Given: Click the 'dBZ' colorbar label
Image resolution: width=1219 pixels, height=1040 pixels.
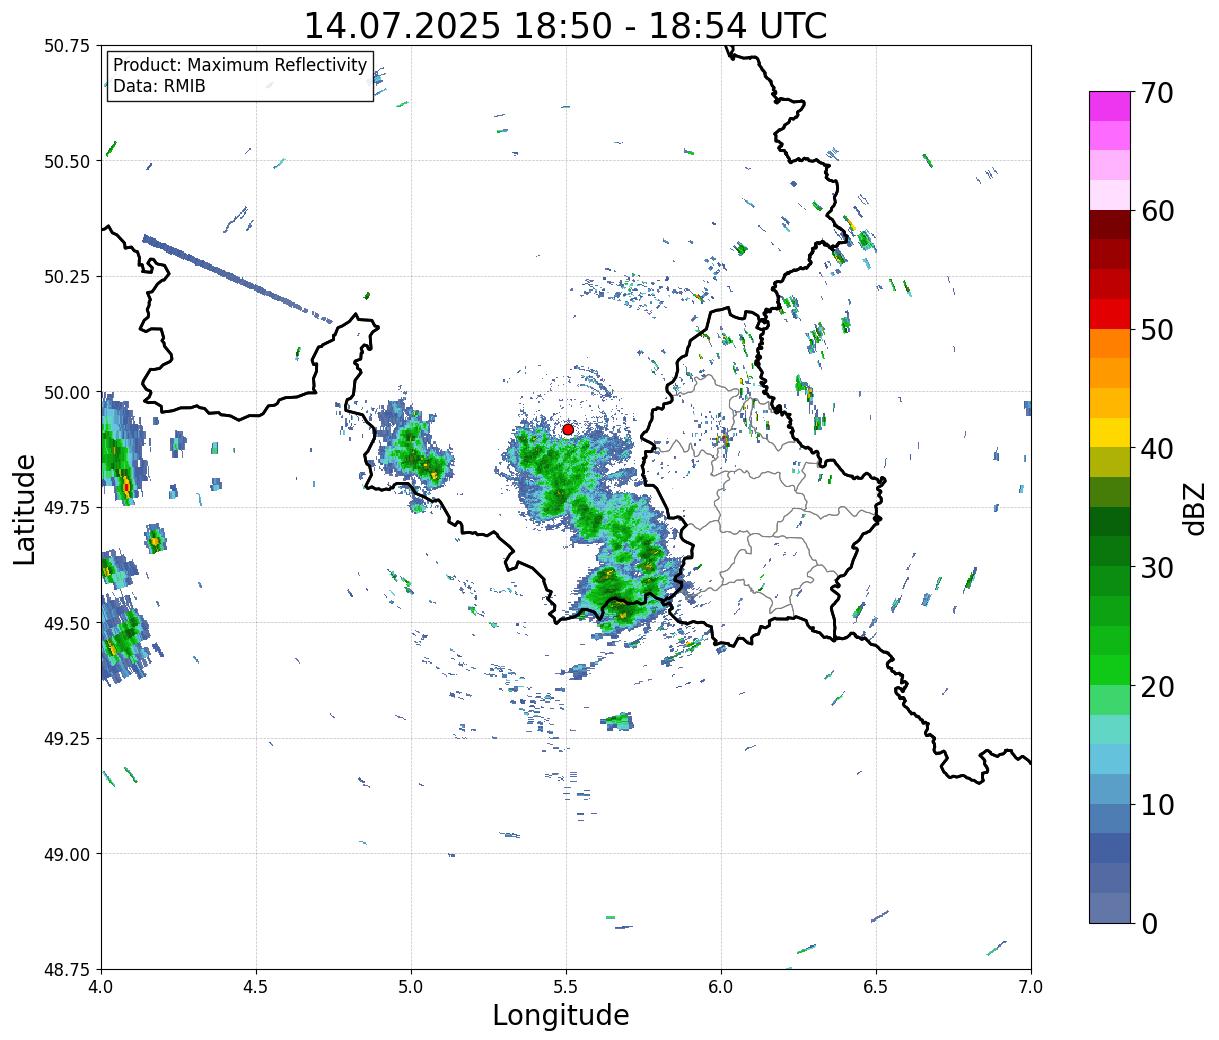Looking at the screenshot, I should coord(1194,508).
